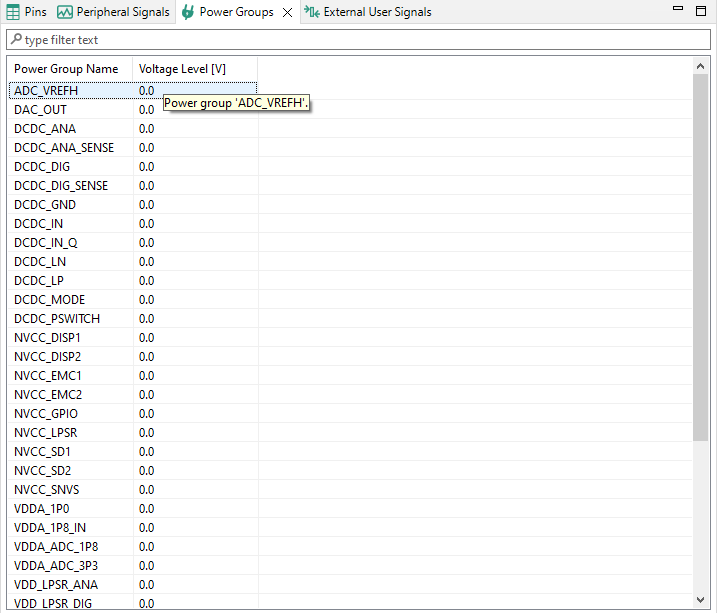Click the Power Groups plug icon

tap(188, 12)
